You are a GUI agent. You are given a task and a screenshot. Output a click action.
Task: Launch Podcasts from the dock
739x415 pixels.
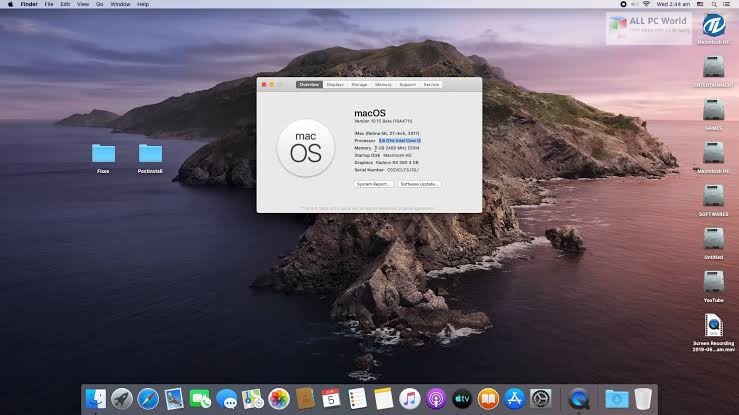(x=436, y=399)
